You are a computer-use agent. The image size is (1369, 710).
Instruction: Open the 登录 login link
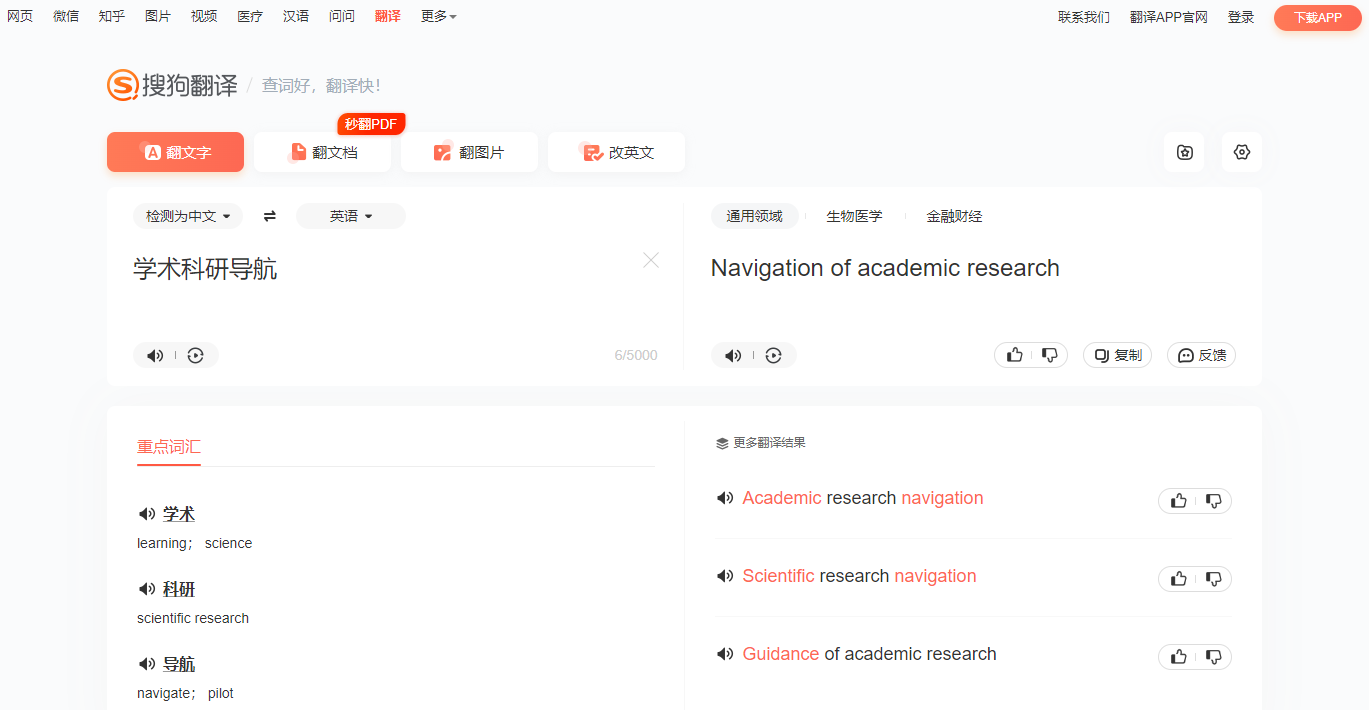(x=1241, y=17)
